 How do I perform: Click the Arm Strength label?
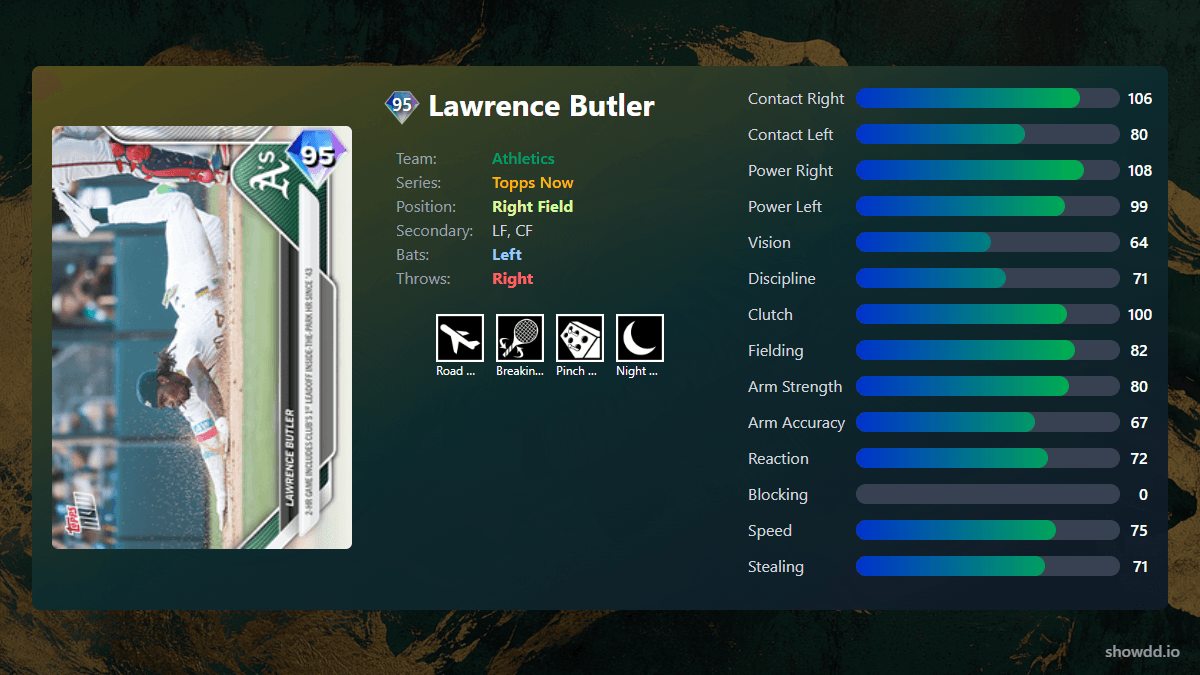coord(795,386)
